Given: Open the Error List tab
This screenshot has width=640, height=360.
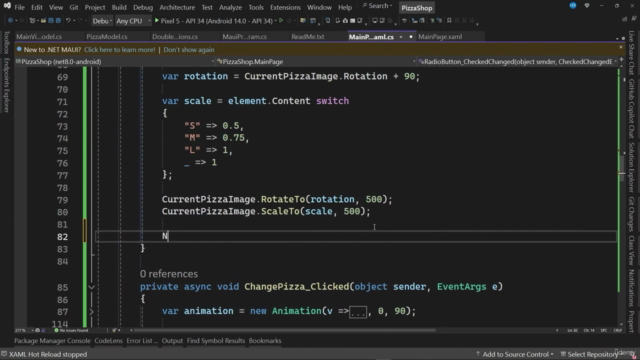Looking at the screenshot, I should point(142,341).
